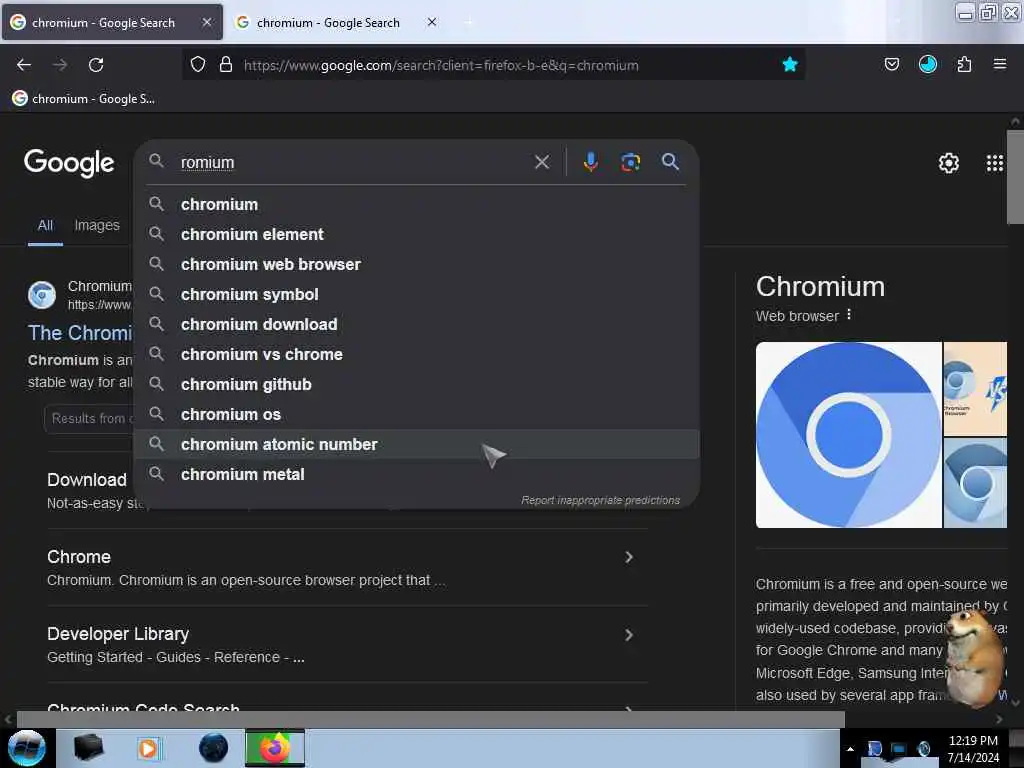Open the Windows Start orb
Image resolution: width=1024 pixels, height=768 pixels.
[27, 748]
